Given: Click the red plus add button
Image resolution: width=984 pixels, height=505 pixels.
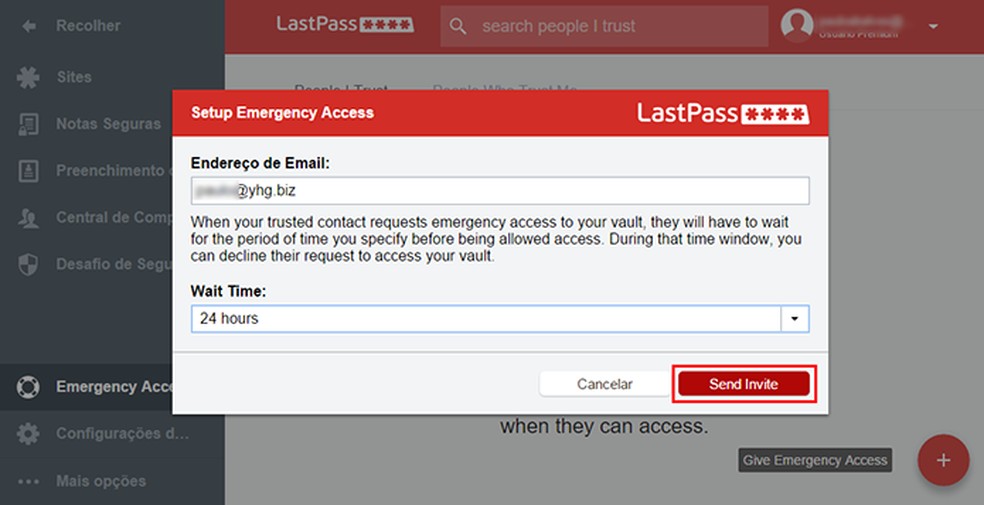Looking at the screenshot, I should click(943, 461).
